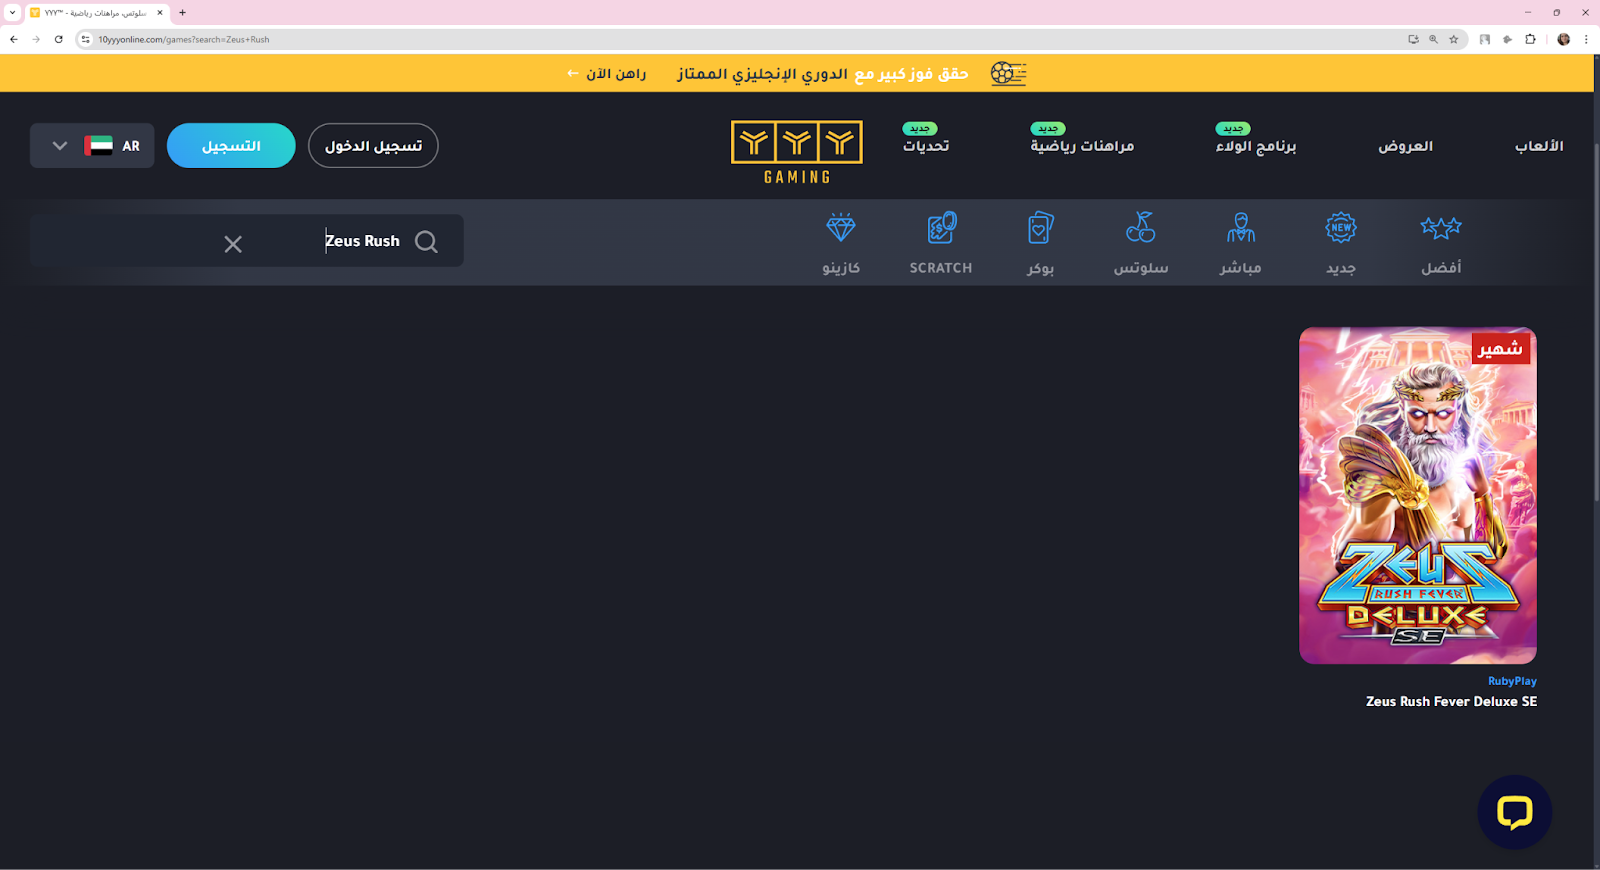
Task: Clear the Zeus Rush search text
Action: click(233, 244)
